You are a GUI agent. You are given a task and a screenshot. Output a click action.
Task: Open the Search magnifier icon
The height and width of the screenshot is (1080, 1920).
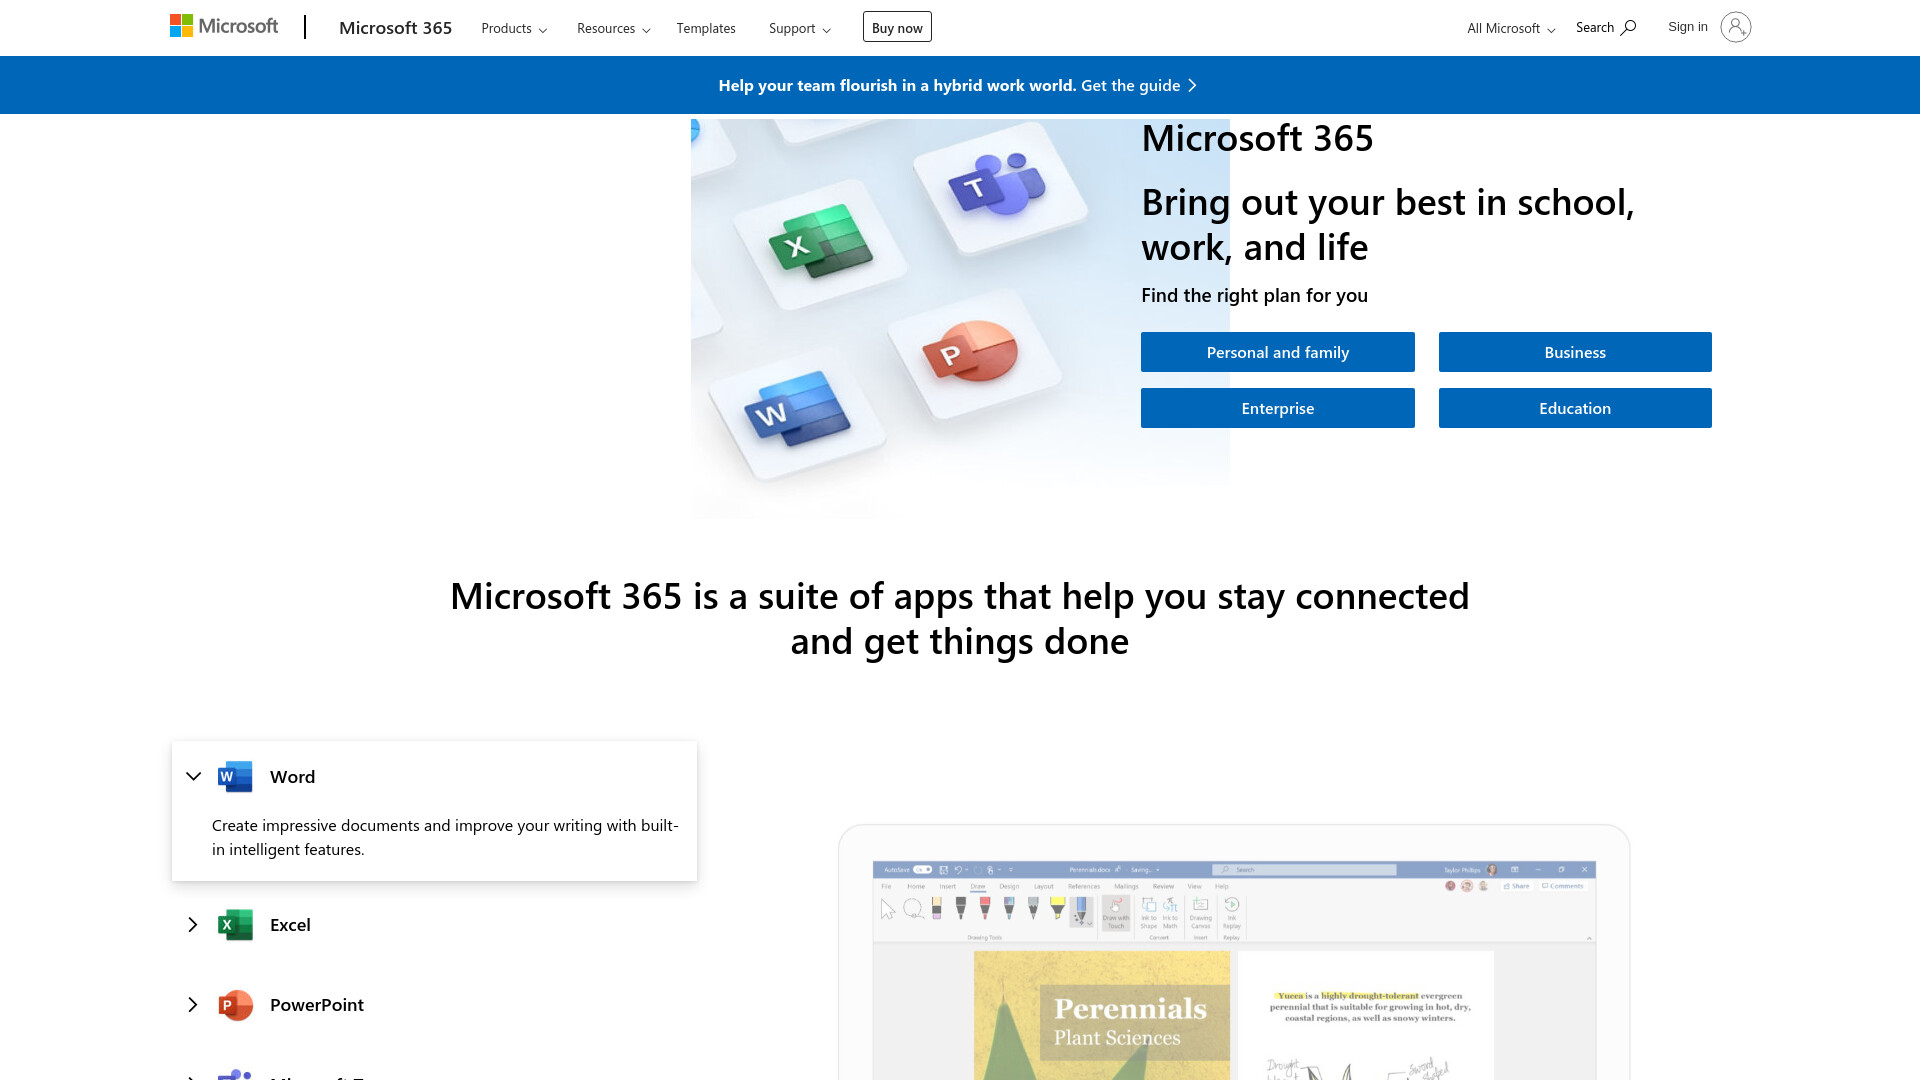click(1628, 28)
